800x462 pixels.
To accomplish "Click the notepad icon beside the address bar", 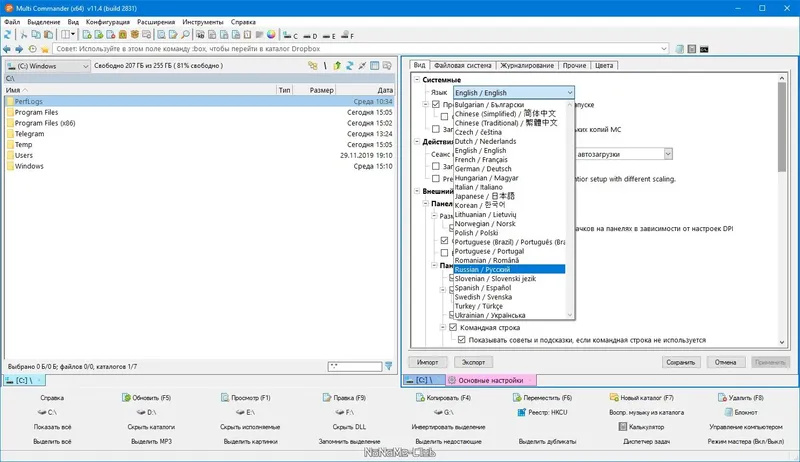I will pos(680,49).
